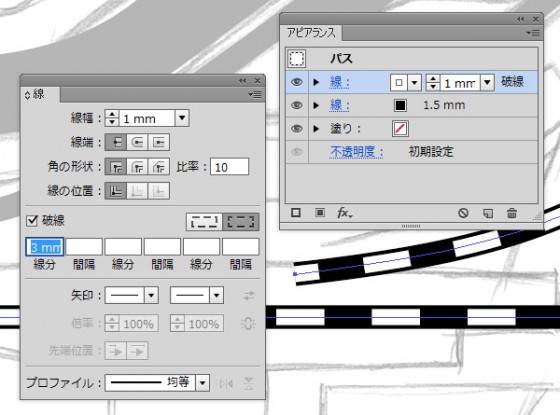Viewport: 560px width, 415px height.
Task: Uncheck the 破線 checkbox
Action: click(x=32, y=221)
